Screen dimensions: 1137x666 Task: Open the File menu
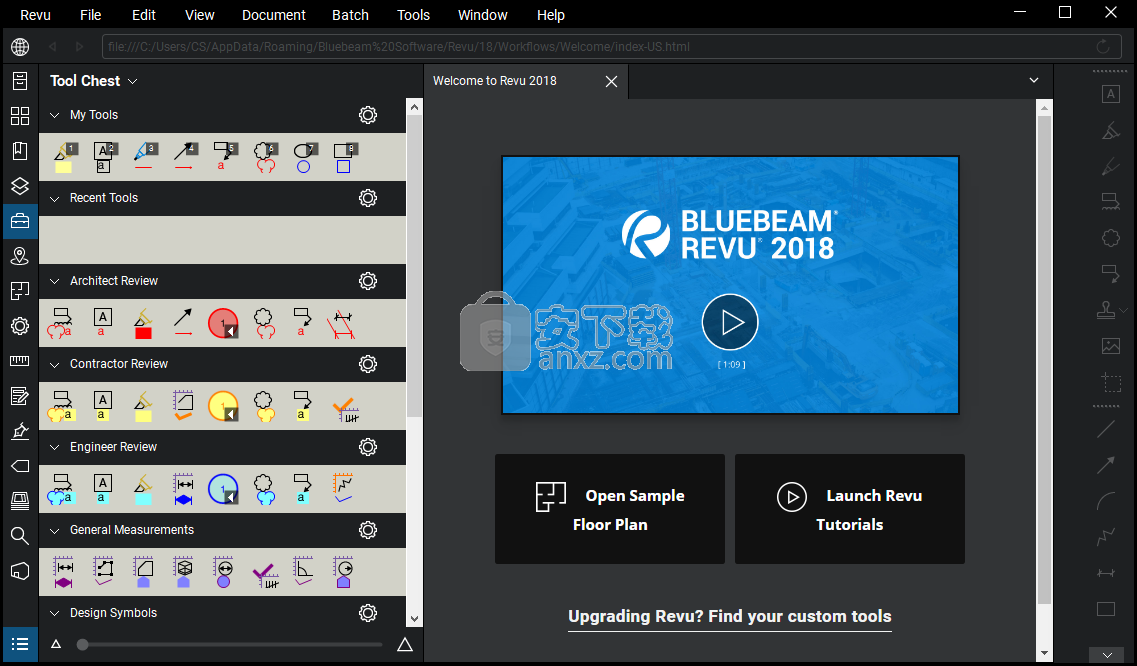point(91,15)
